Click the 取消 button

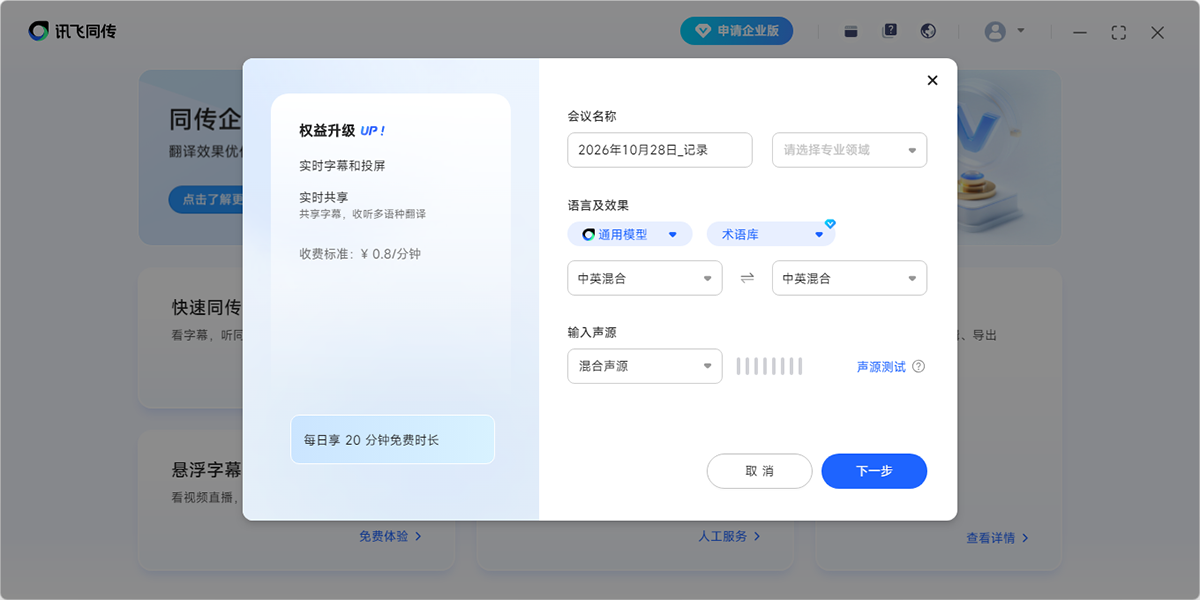point(759,471)
